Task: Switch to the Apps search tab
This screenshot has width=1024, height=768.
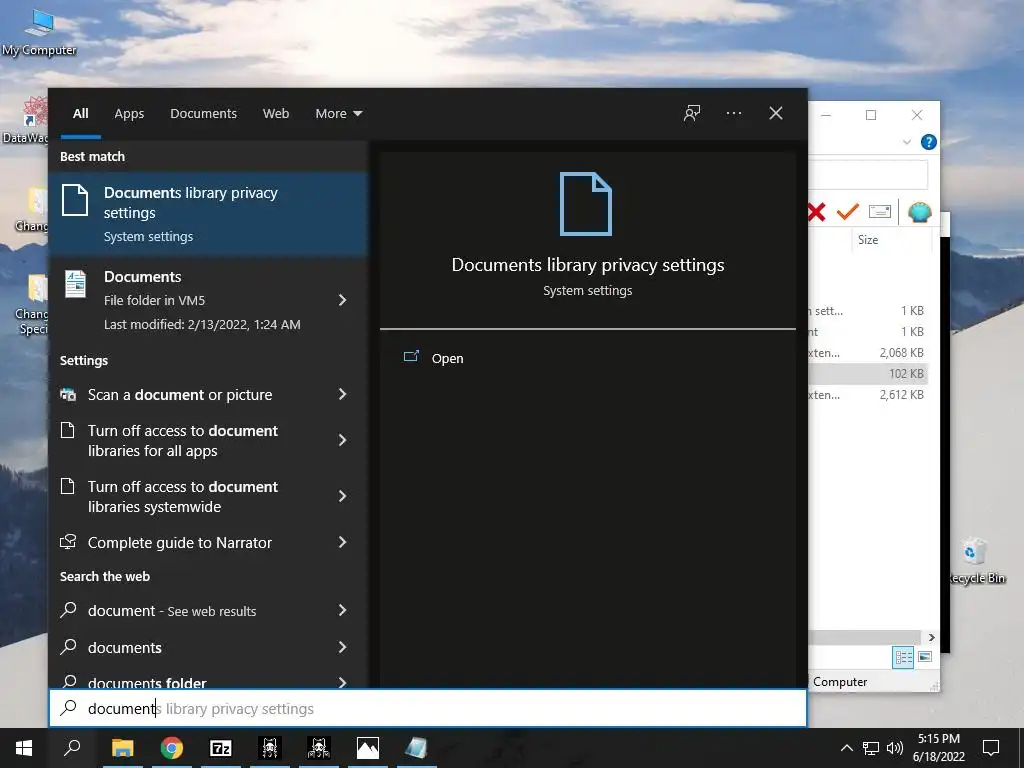Action: tap(129, 114)
